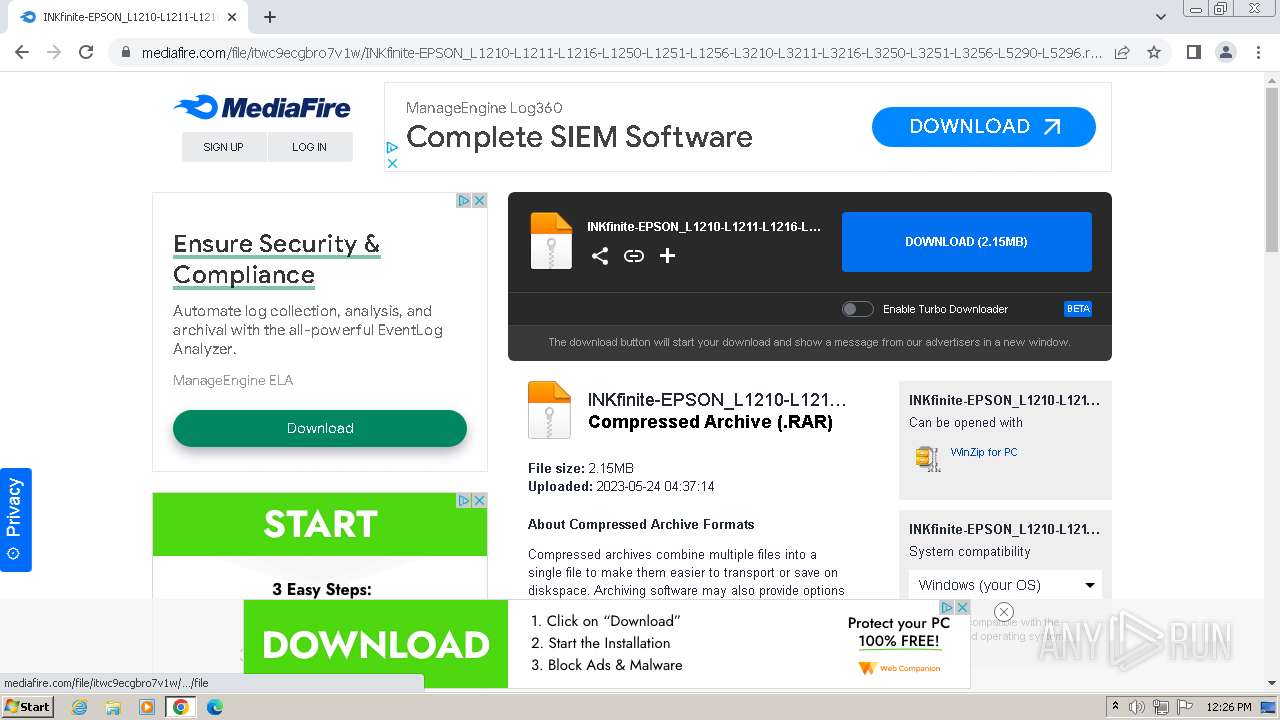1280x720 pixels.
Task: Click 'About Compressed Archive Formats' heading
Action: (x=641, y=524)
